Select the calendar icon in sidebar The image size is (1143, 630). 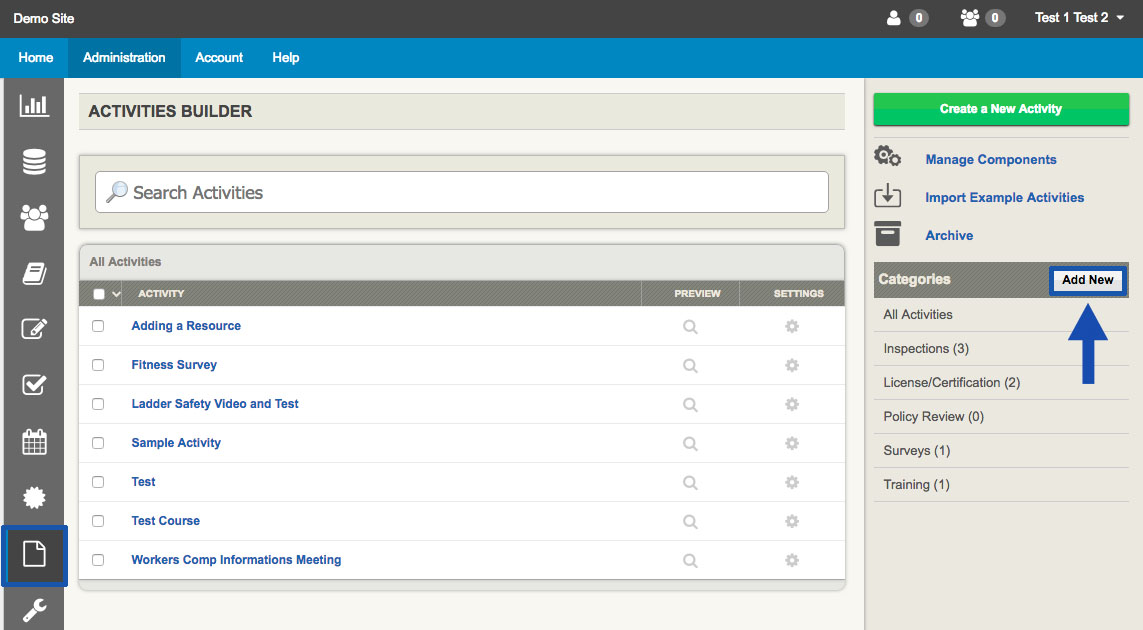pos(34,441)
